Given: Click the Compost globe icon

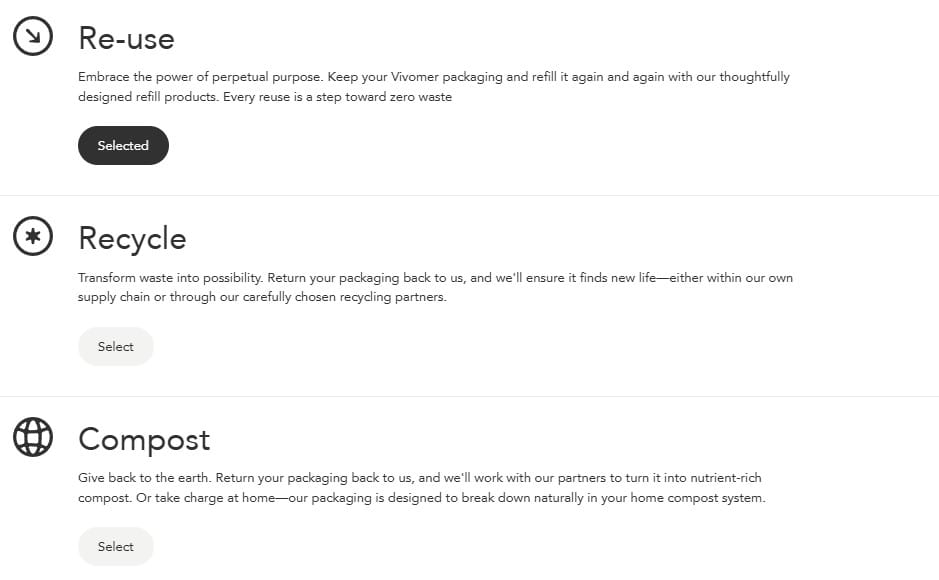Looking at the screenshot, I should tap(33, 437).
